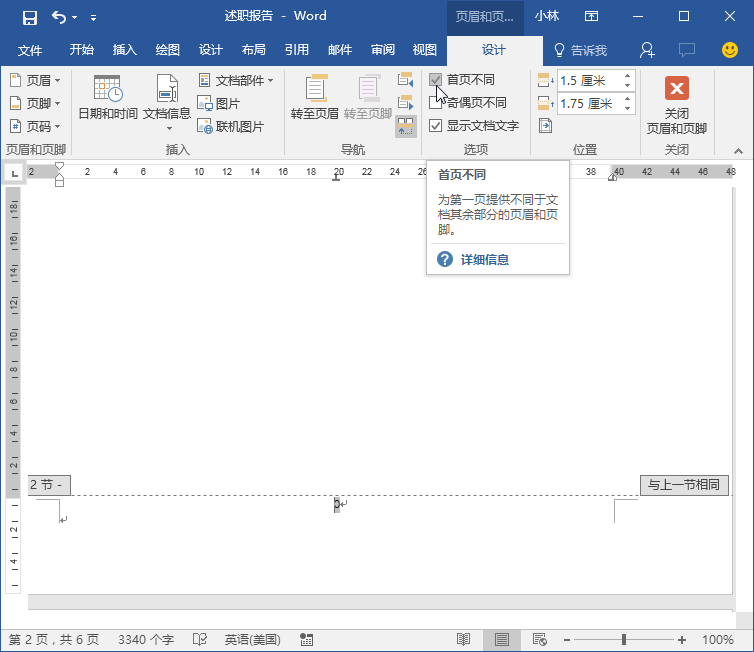Insert Date and Time icon
This screenshot has width=754, height=652.
tap(108, 97)
